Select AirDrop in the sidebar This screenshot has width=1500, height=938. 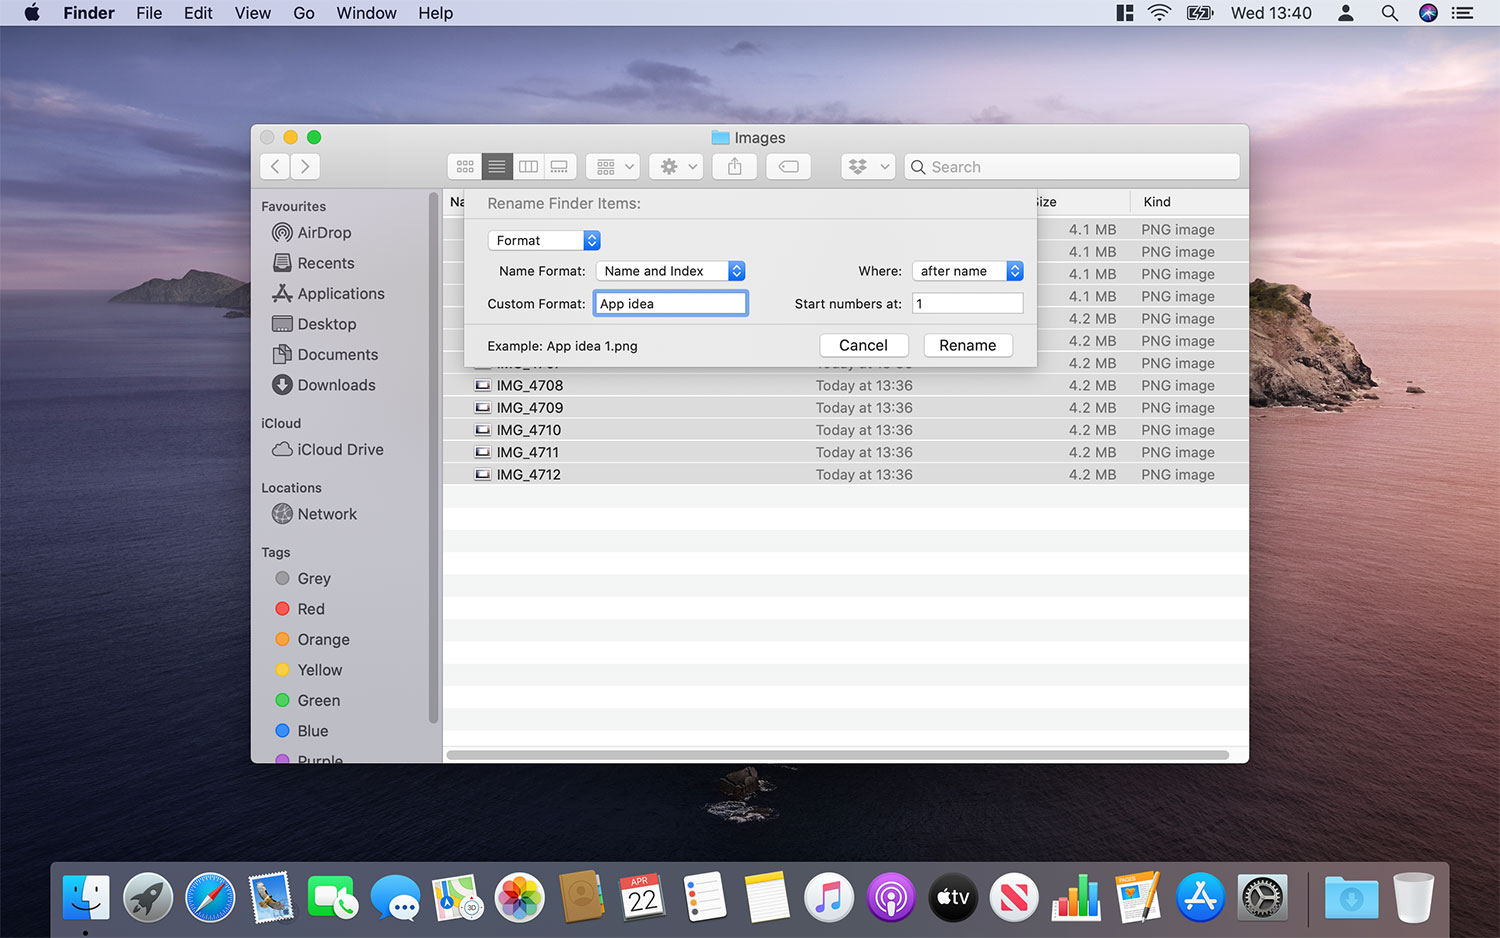click(322, 232)
